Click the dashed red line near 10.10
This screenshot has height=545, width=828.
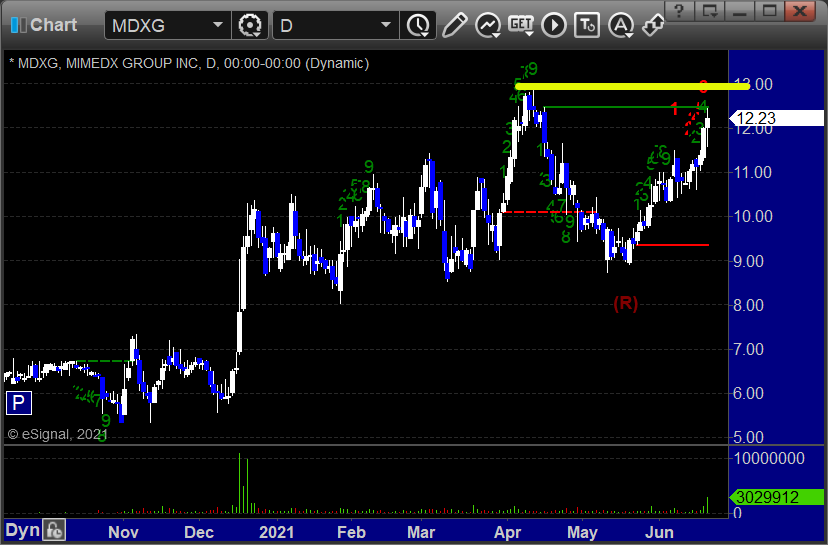point(549,212)
